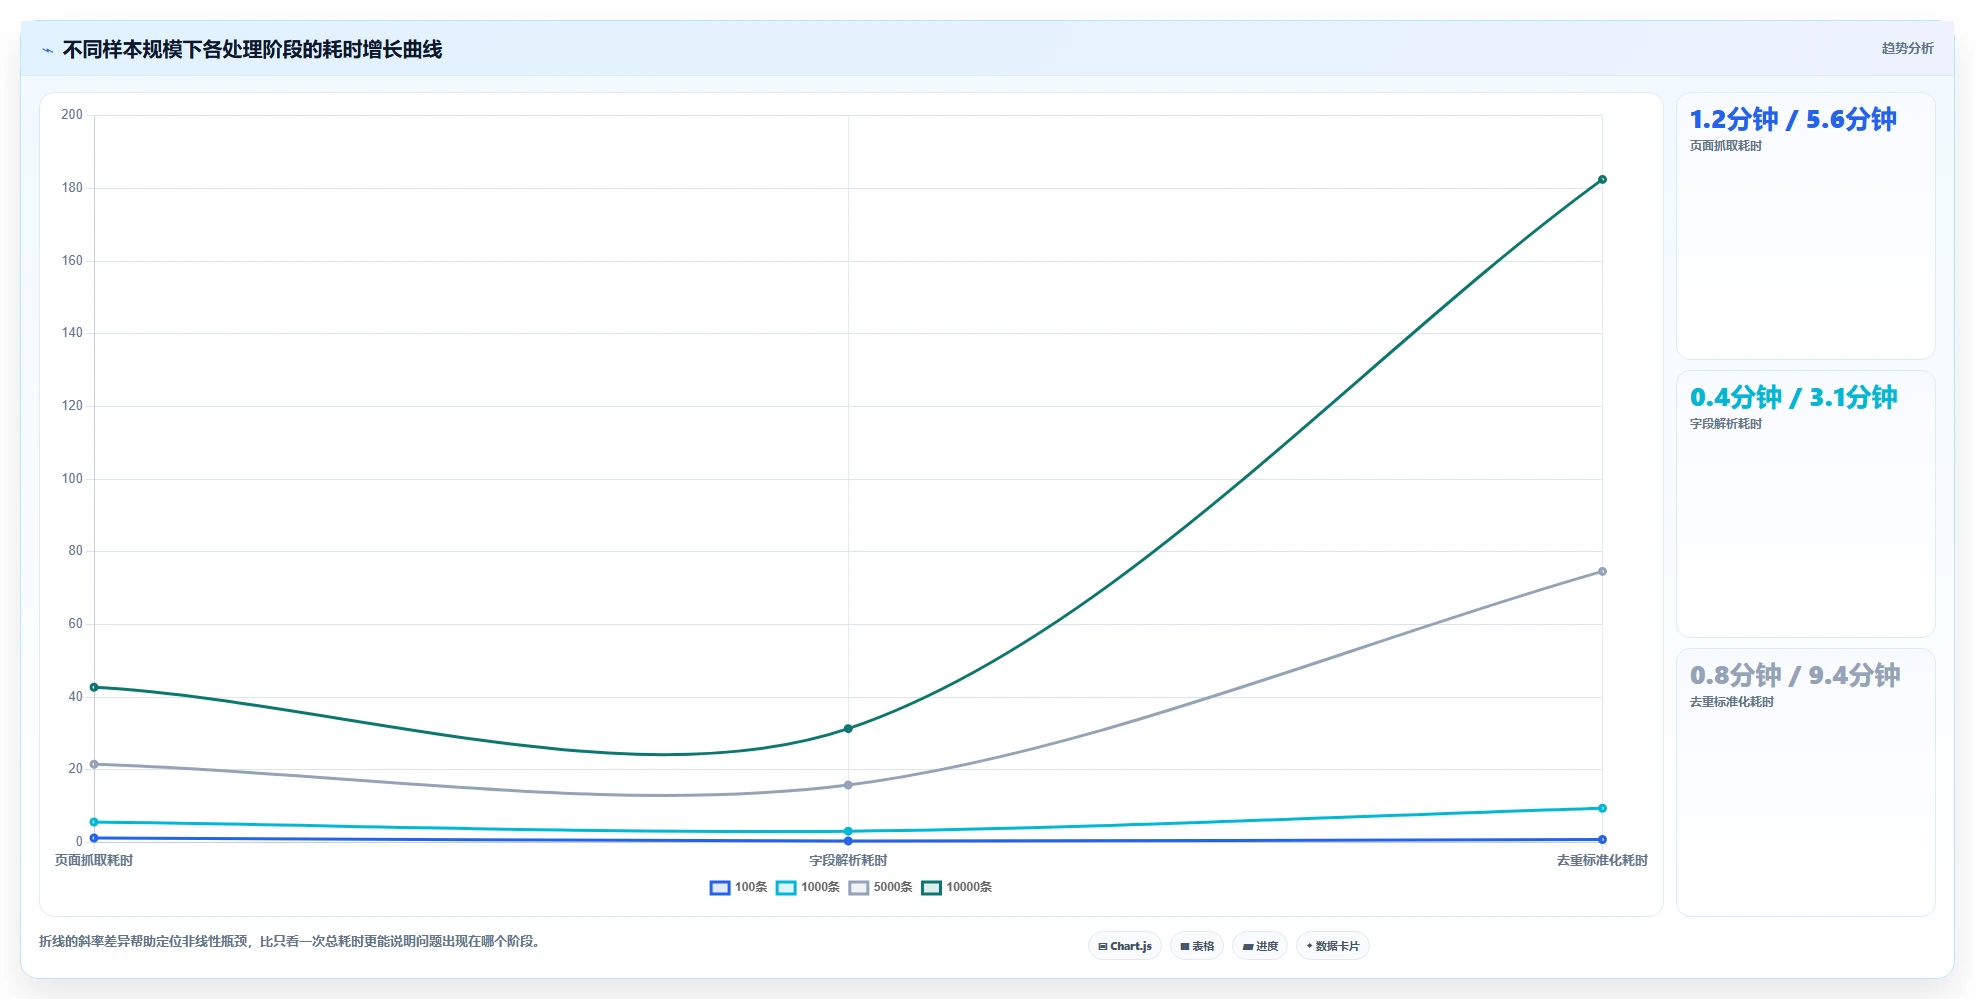This screenshot has width=1975, height=999.
Task: Toggle the 5000条 legend series
Action: pyautogui.click(x=881, y=887)
